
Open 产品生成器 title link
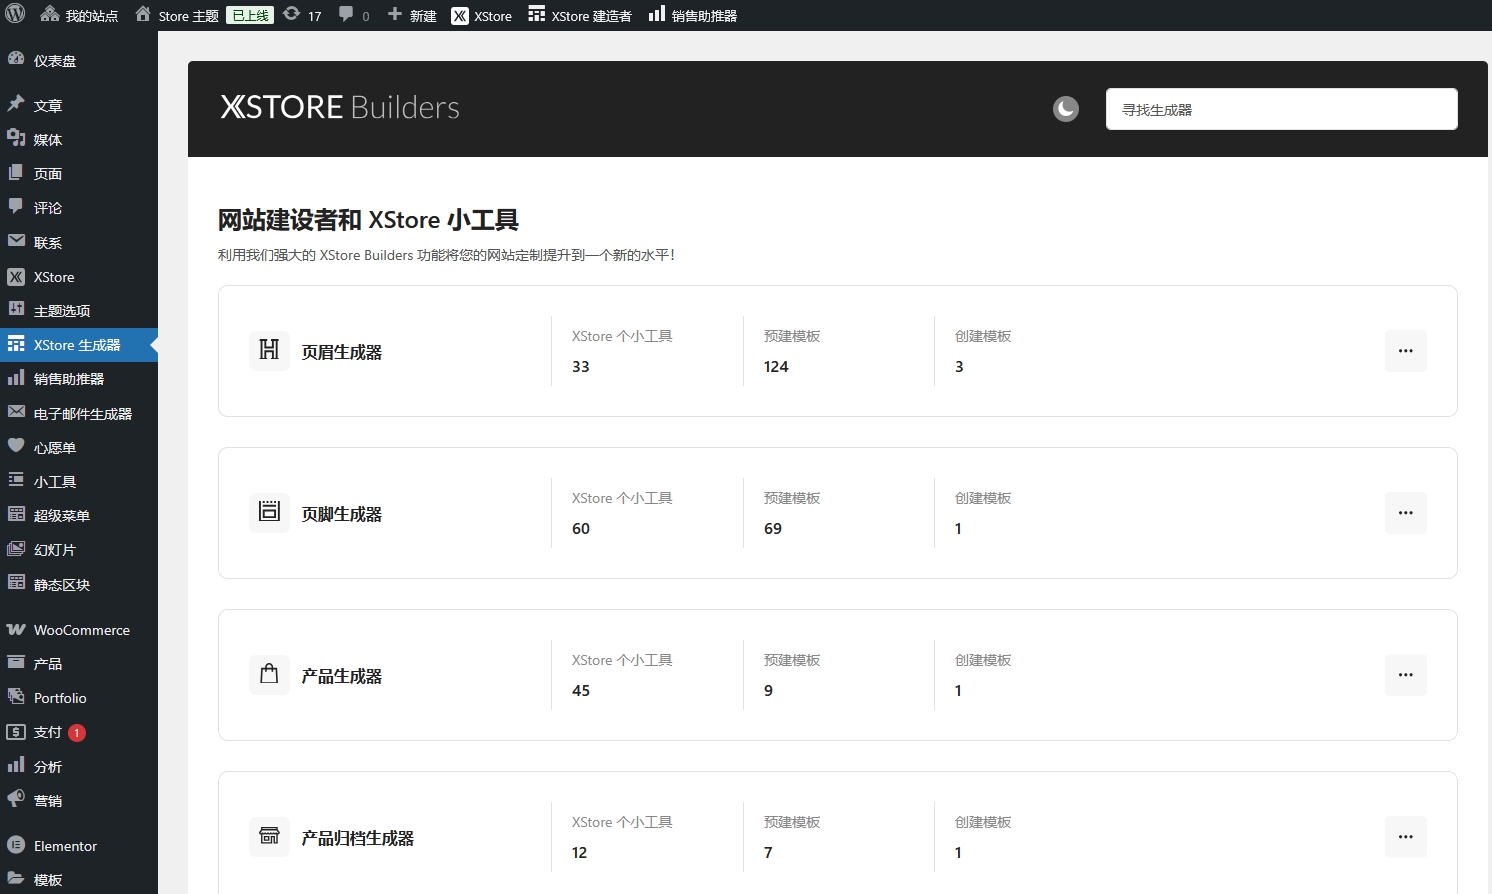342,676
